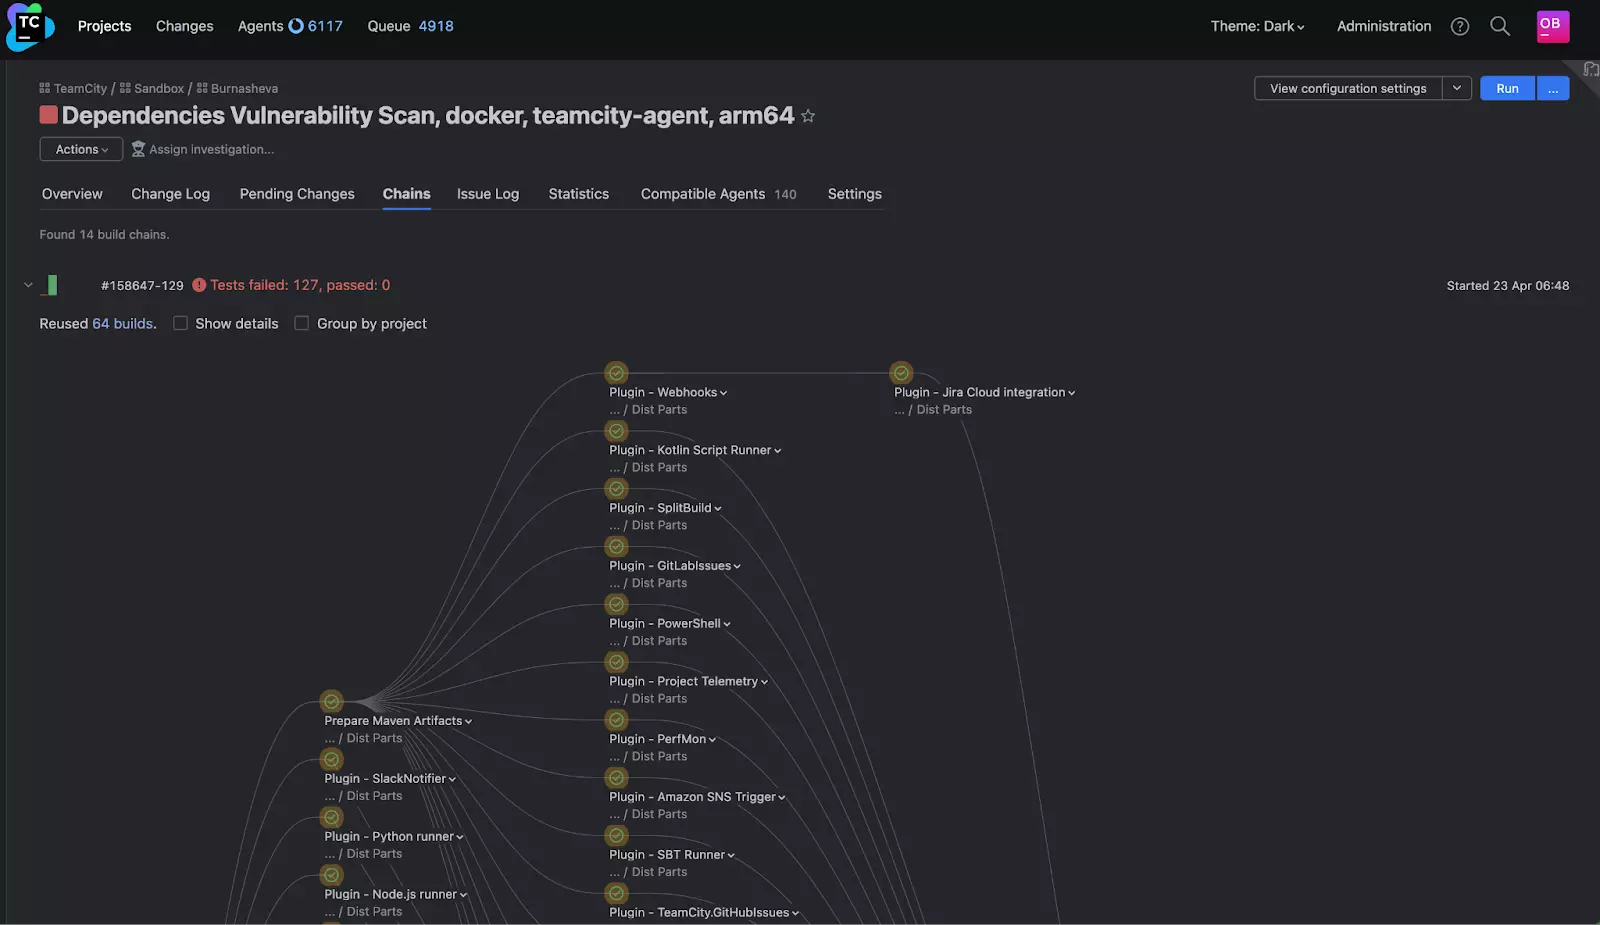Image resolution: width=1600 pixels, height=925 pixels.
Task: Open the help question-mark icon
Action: tap(1459, 26)
